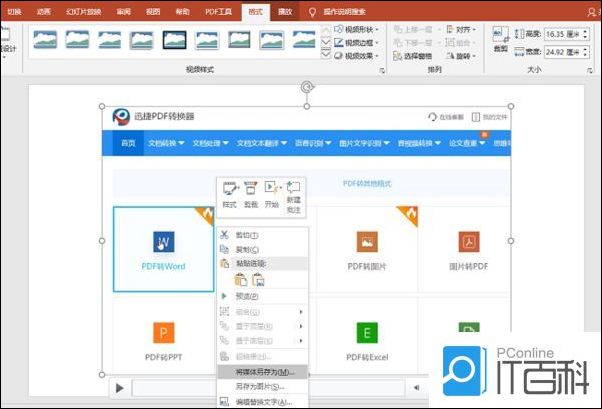
Task: Decrease the width value with the down arrow
Action: (x=585, y=55)
